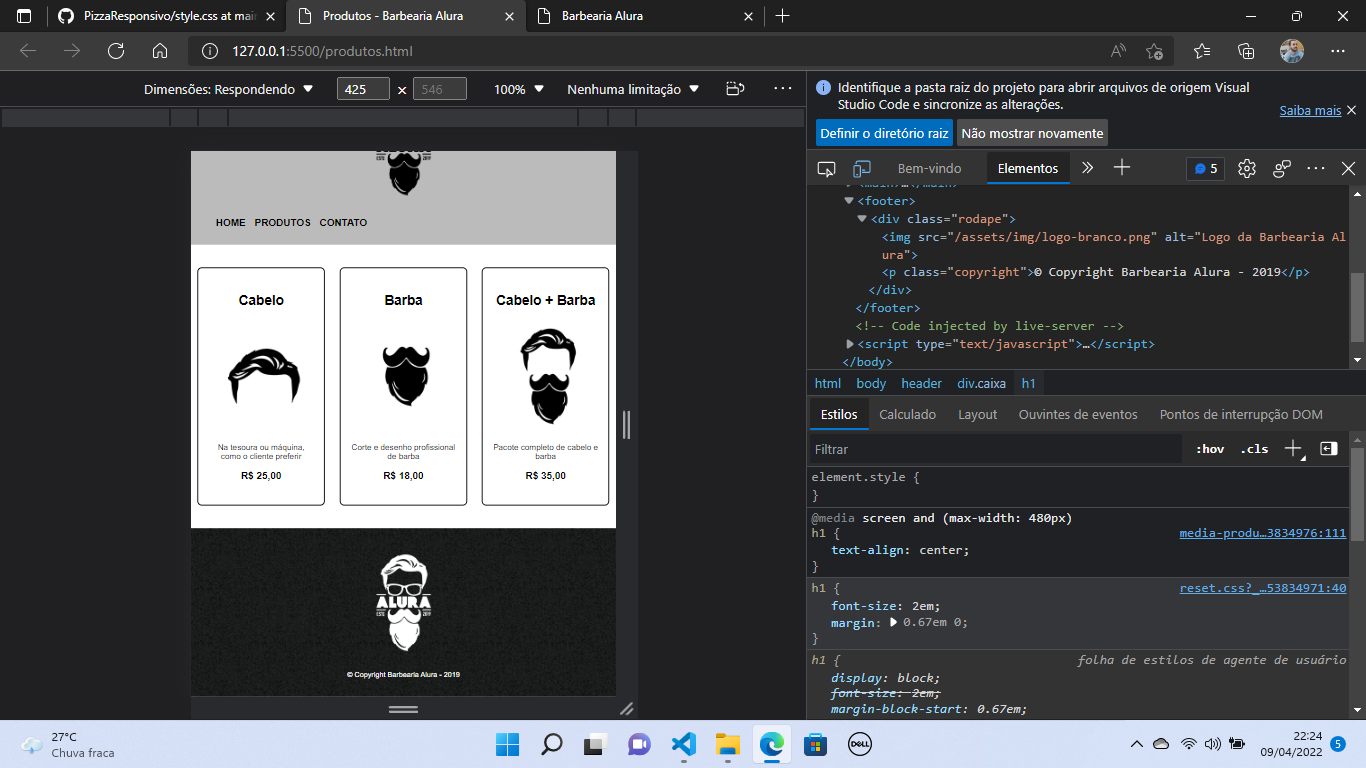Open the Nenhuma limitação throttling dropdown
Screen dimensions: 1366x768
(x=633, y=89)
